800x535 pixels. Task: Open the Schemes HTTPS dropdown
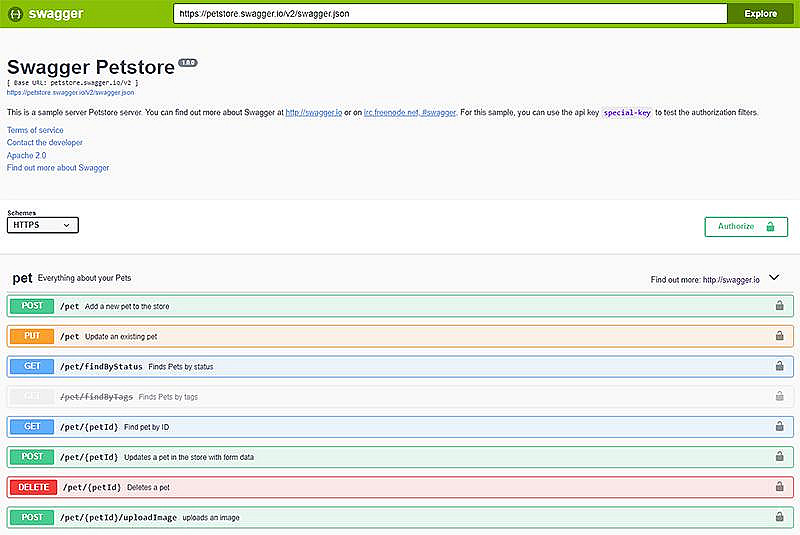(x=43, y=225)
